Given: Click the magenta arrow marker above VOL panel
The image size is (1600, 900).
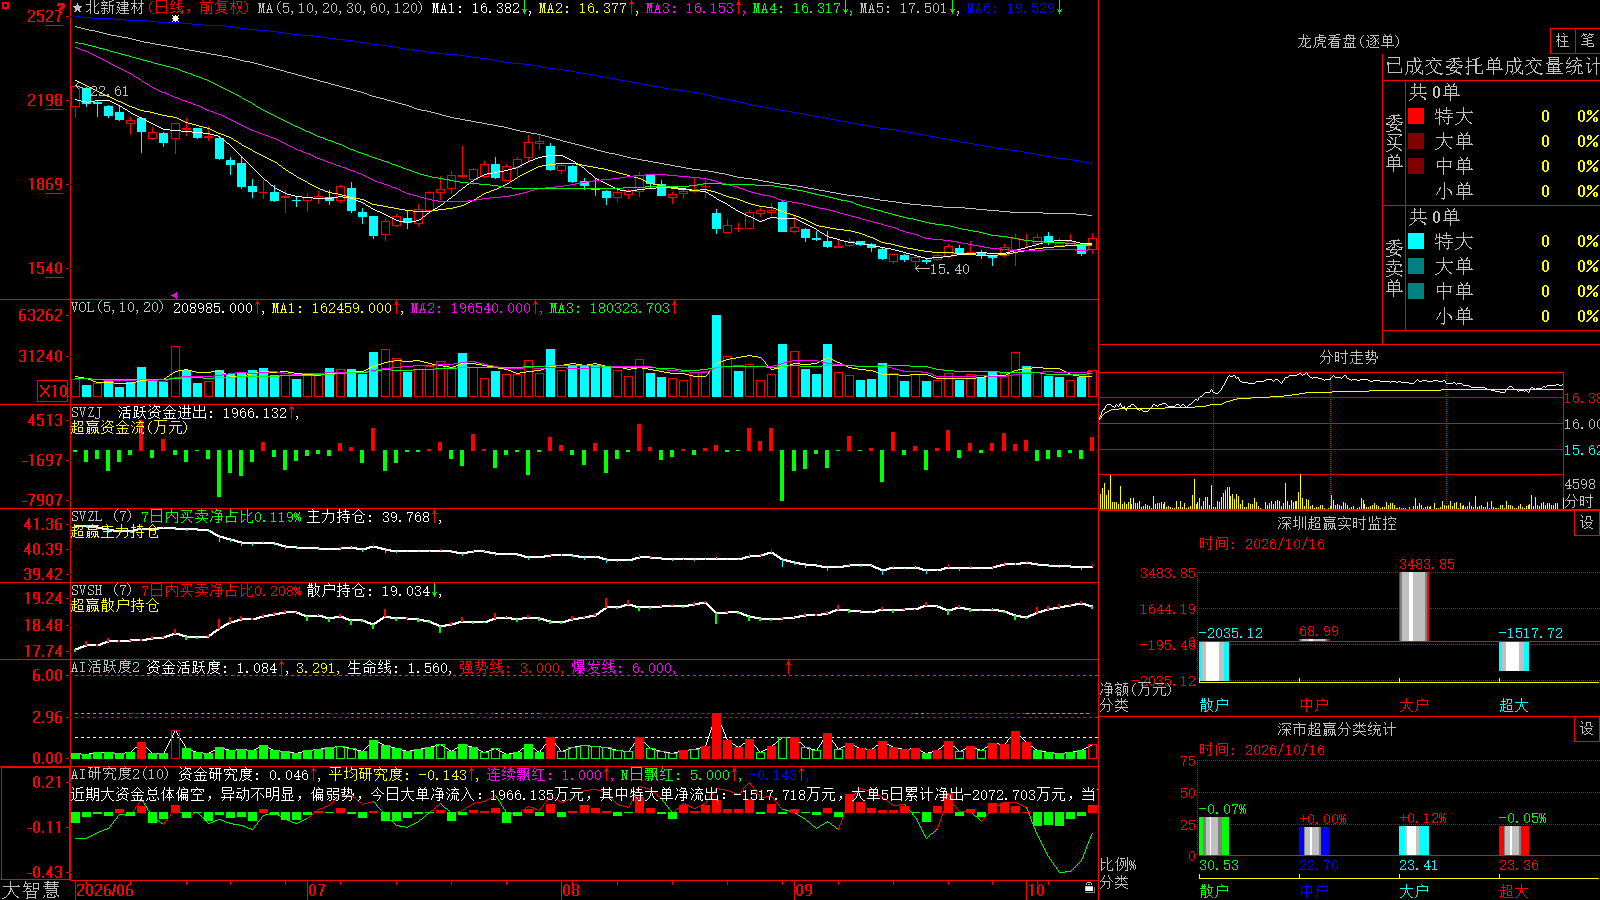Looking at the screenshot, I should [x=175, y=296].
